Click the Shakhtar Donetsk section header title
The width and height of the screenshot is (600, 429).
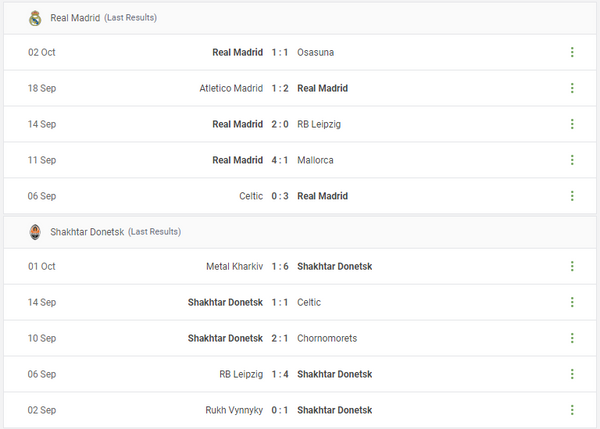click(88, 232)
